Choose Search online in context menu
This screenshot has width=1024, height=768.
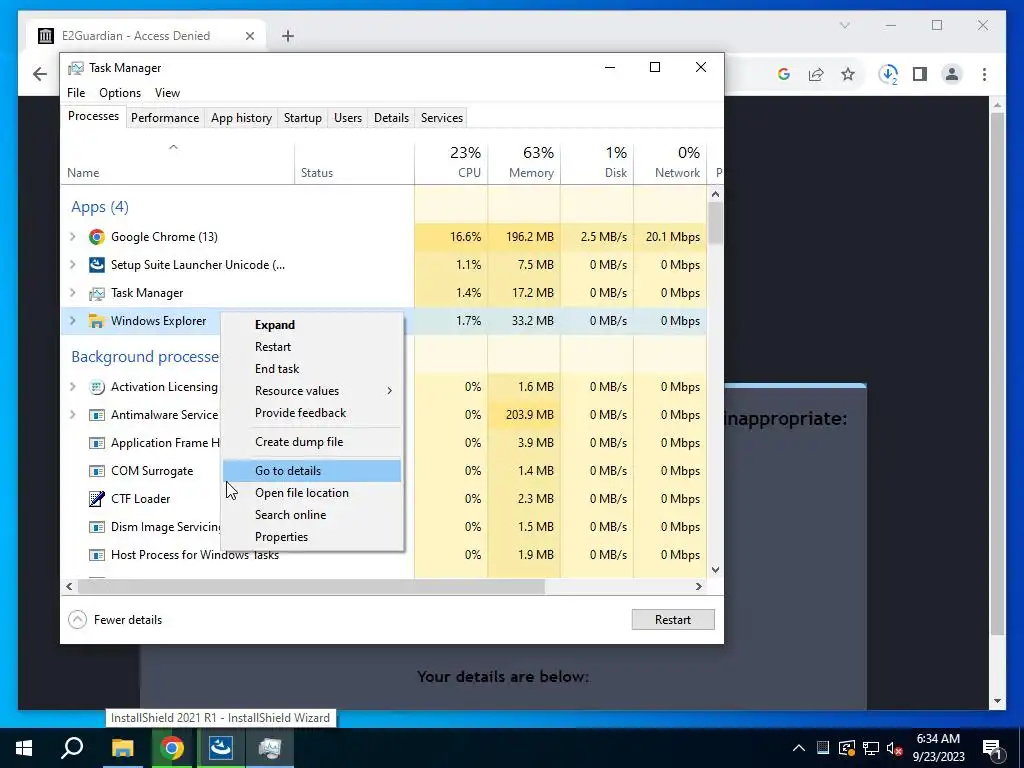click(x=312, y=515)
